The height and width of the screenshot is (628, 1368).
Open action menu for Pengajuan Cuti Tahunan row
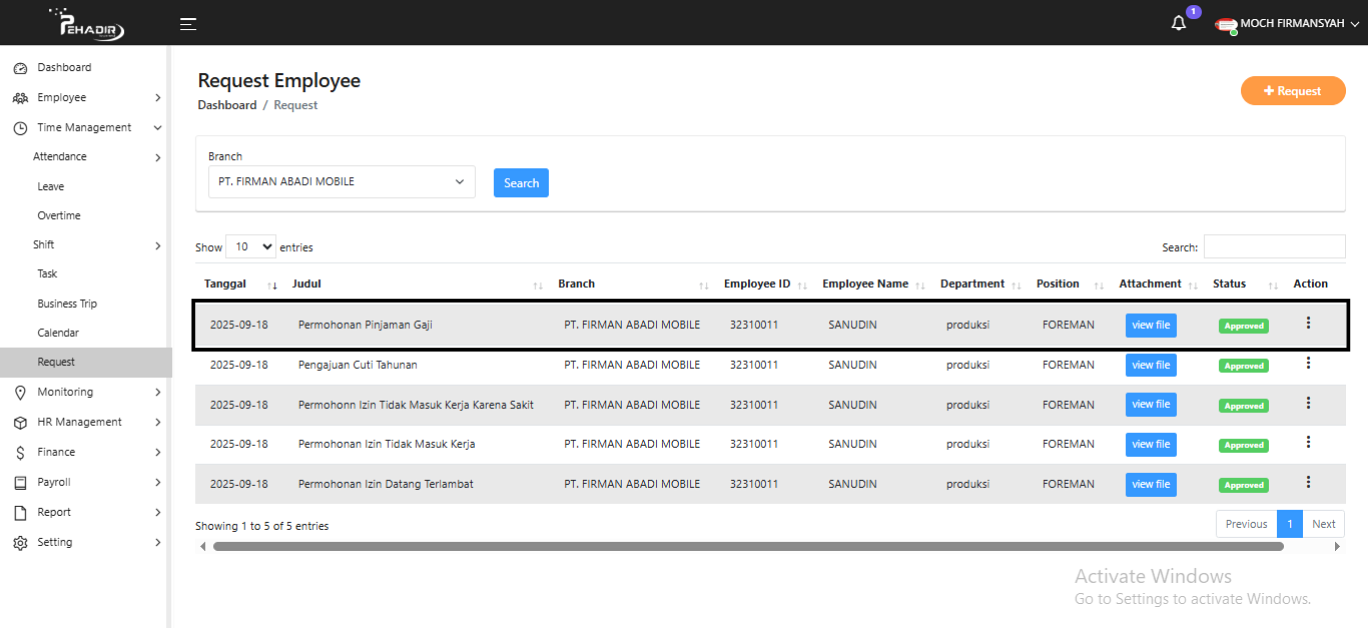[x=1308, y=363]
